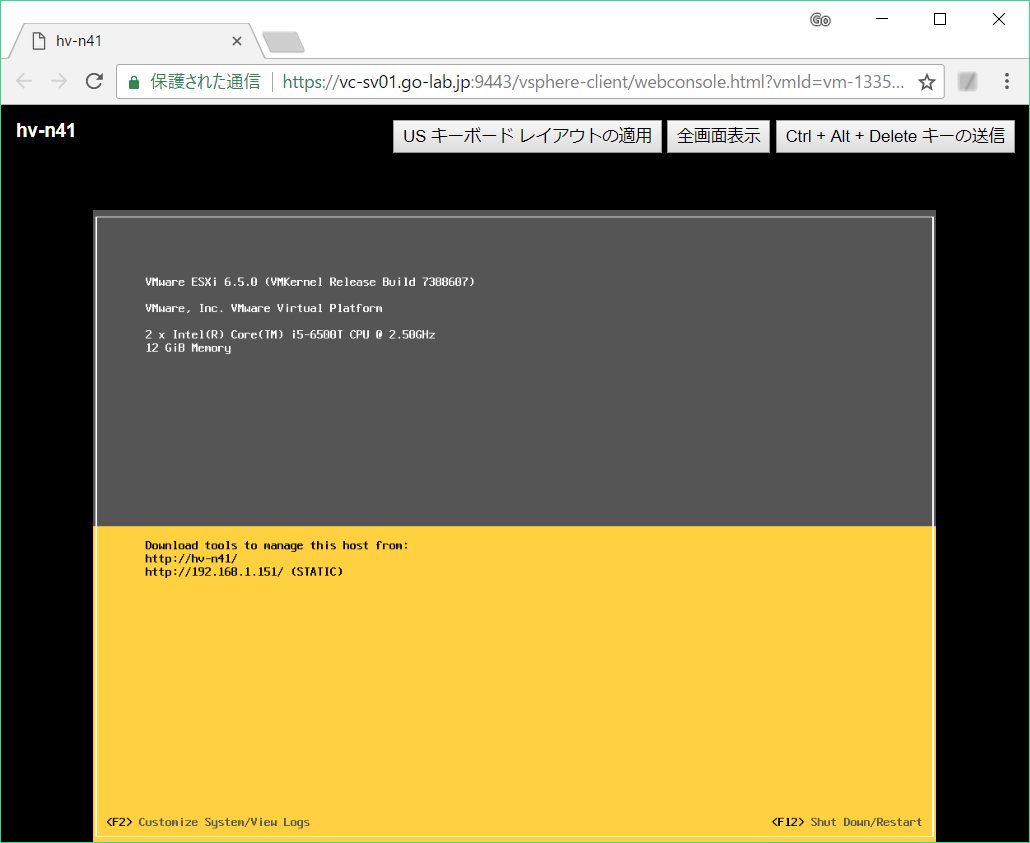Send Ctrl + Alt + Delete keys button
Viewport: 1030px width, 843px height.
(x=895, y=136)
